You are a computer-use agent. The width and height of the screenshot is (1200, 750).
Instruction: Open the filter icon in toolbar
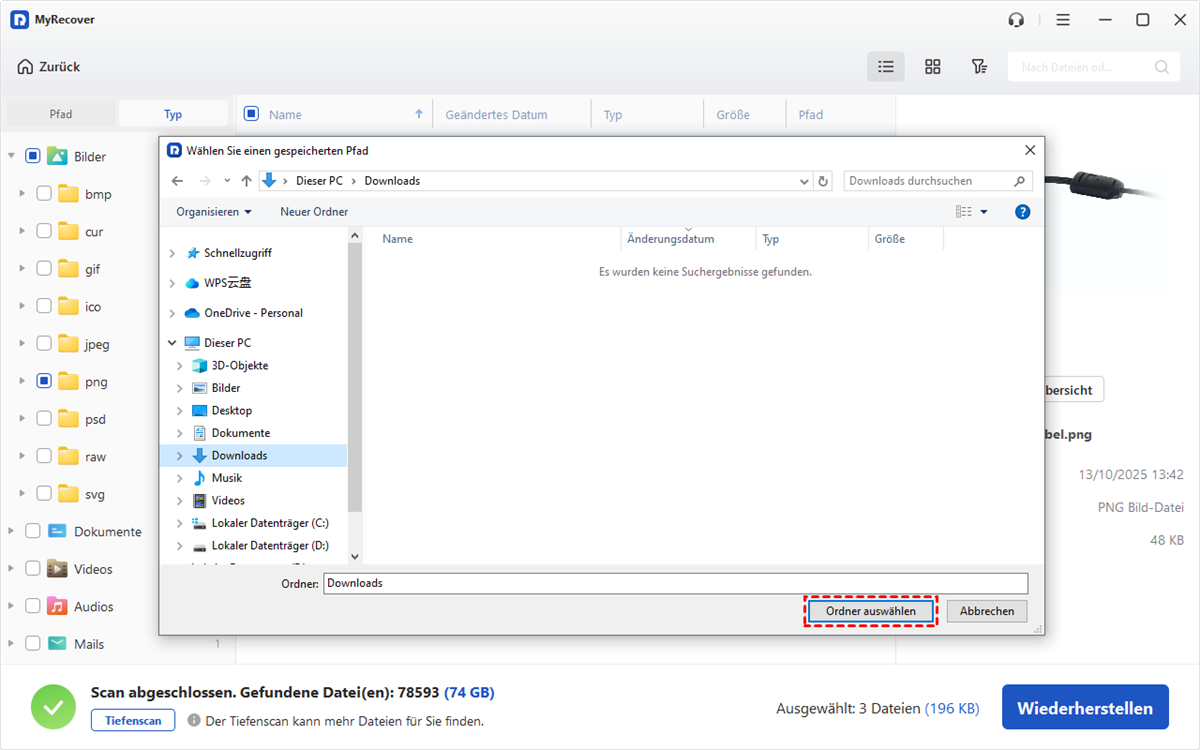979,67
